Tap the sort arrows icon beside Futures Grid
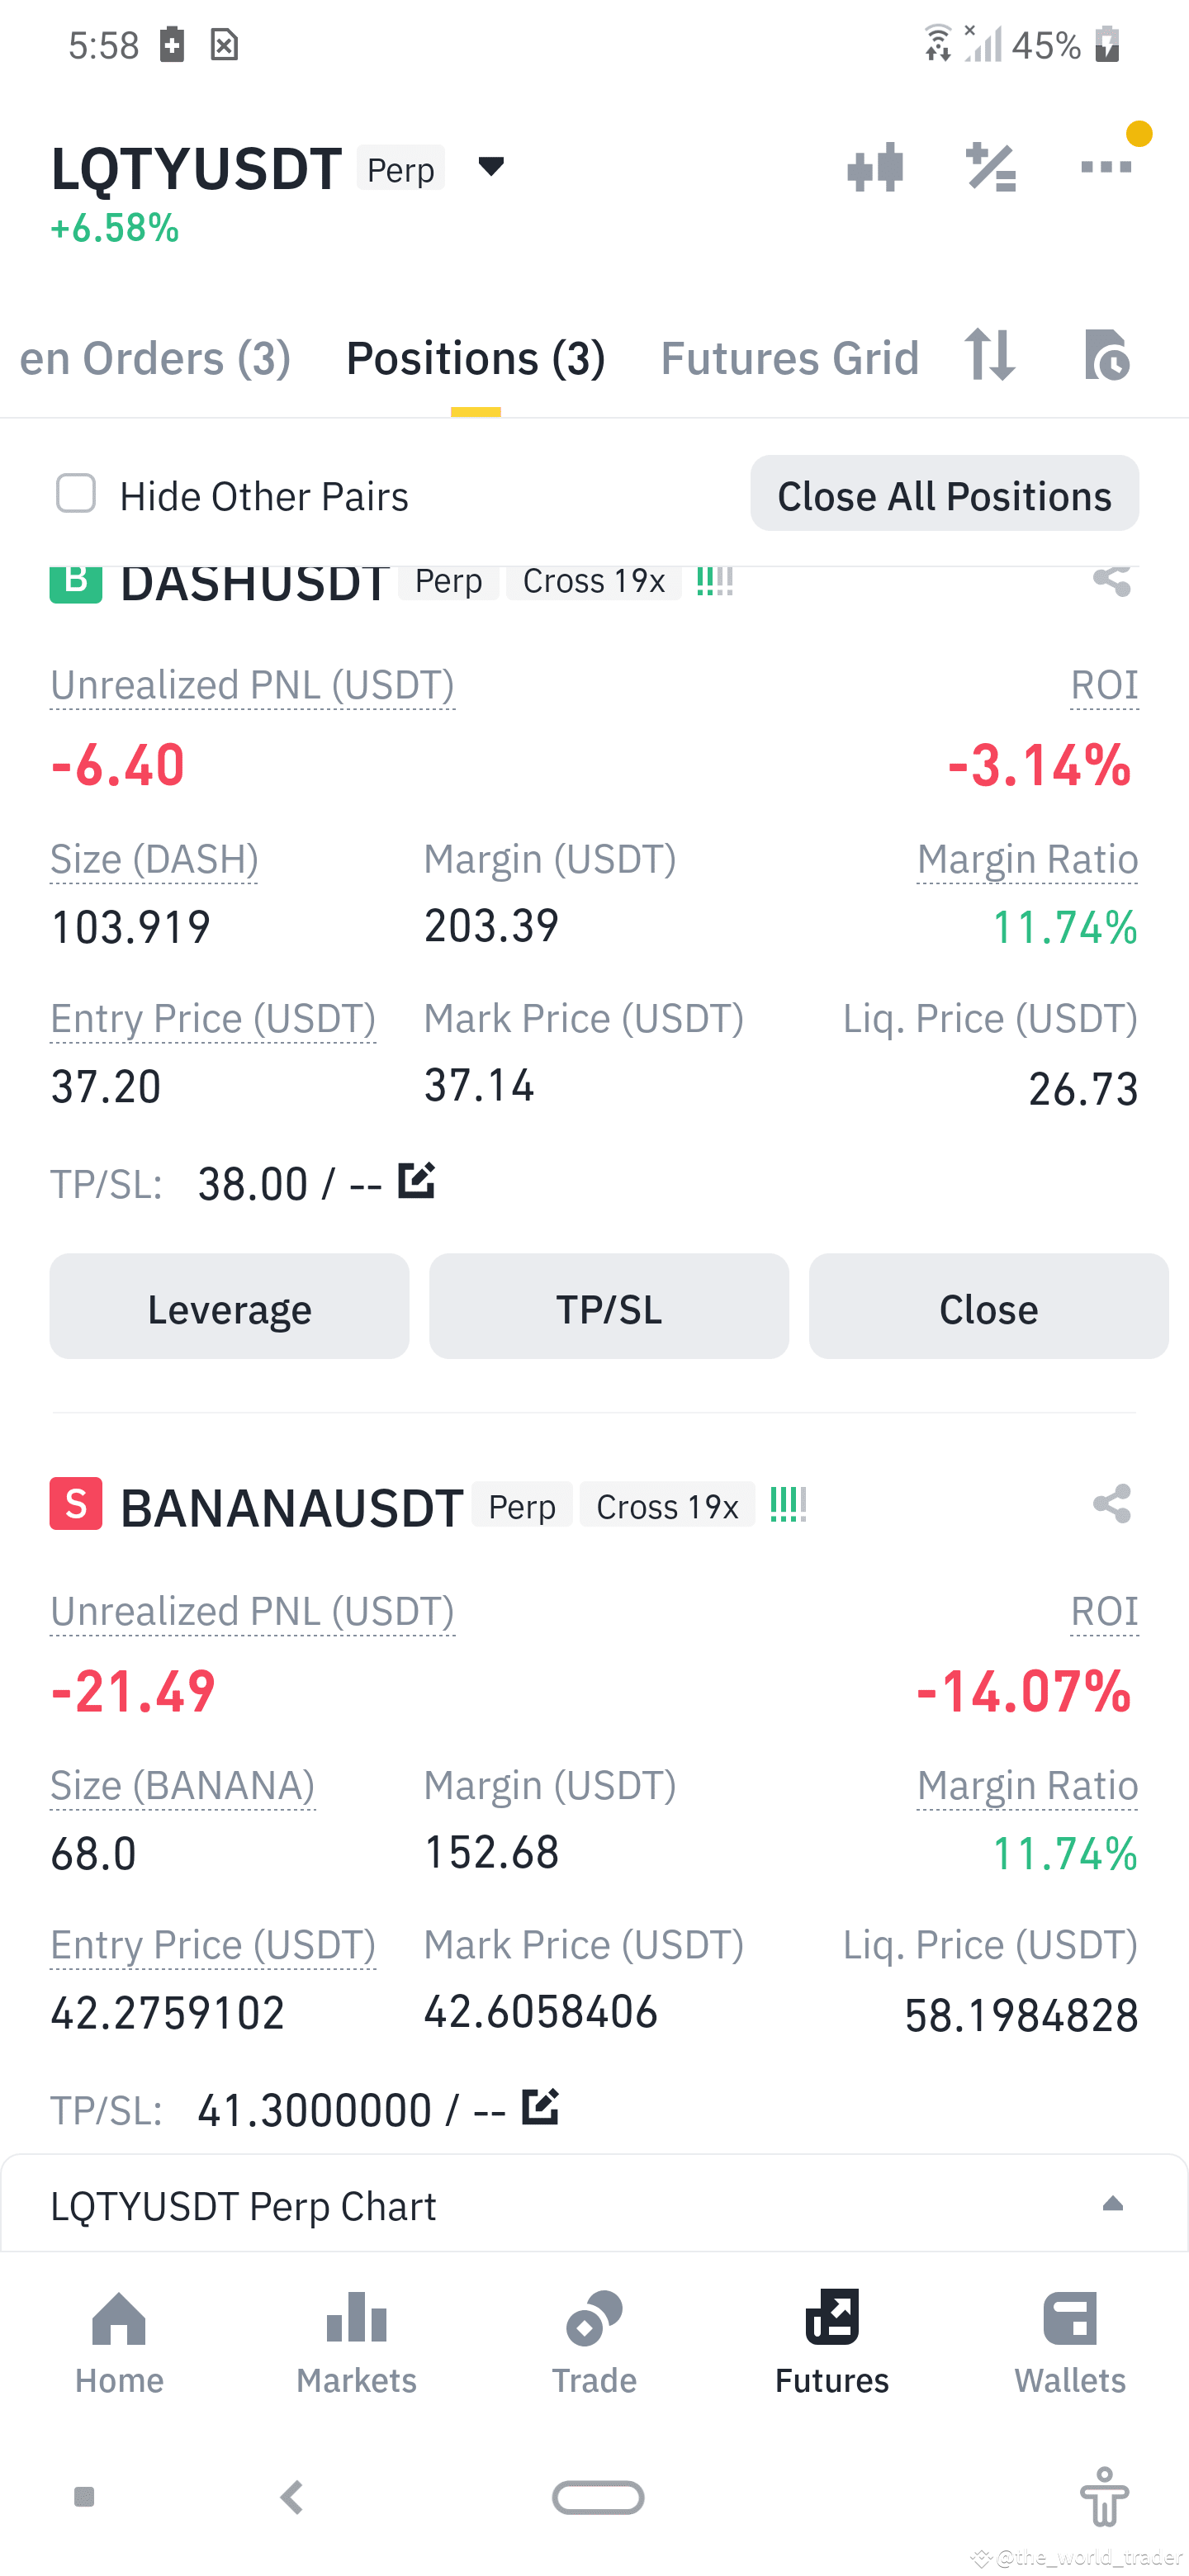The image size is (1189, 2576). [990, 355]
